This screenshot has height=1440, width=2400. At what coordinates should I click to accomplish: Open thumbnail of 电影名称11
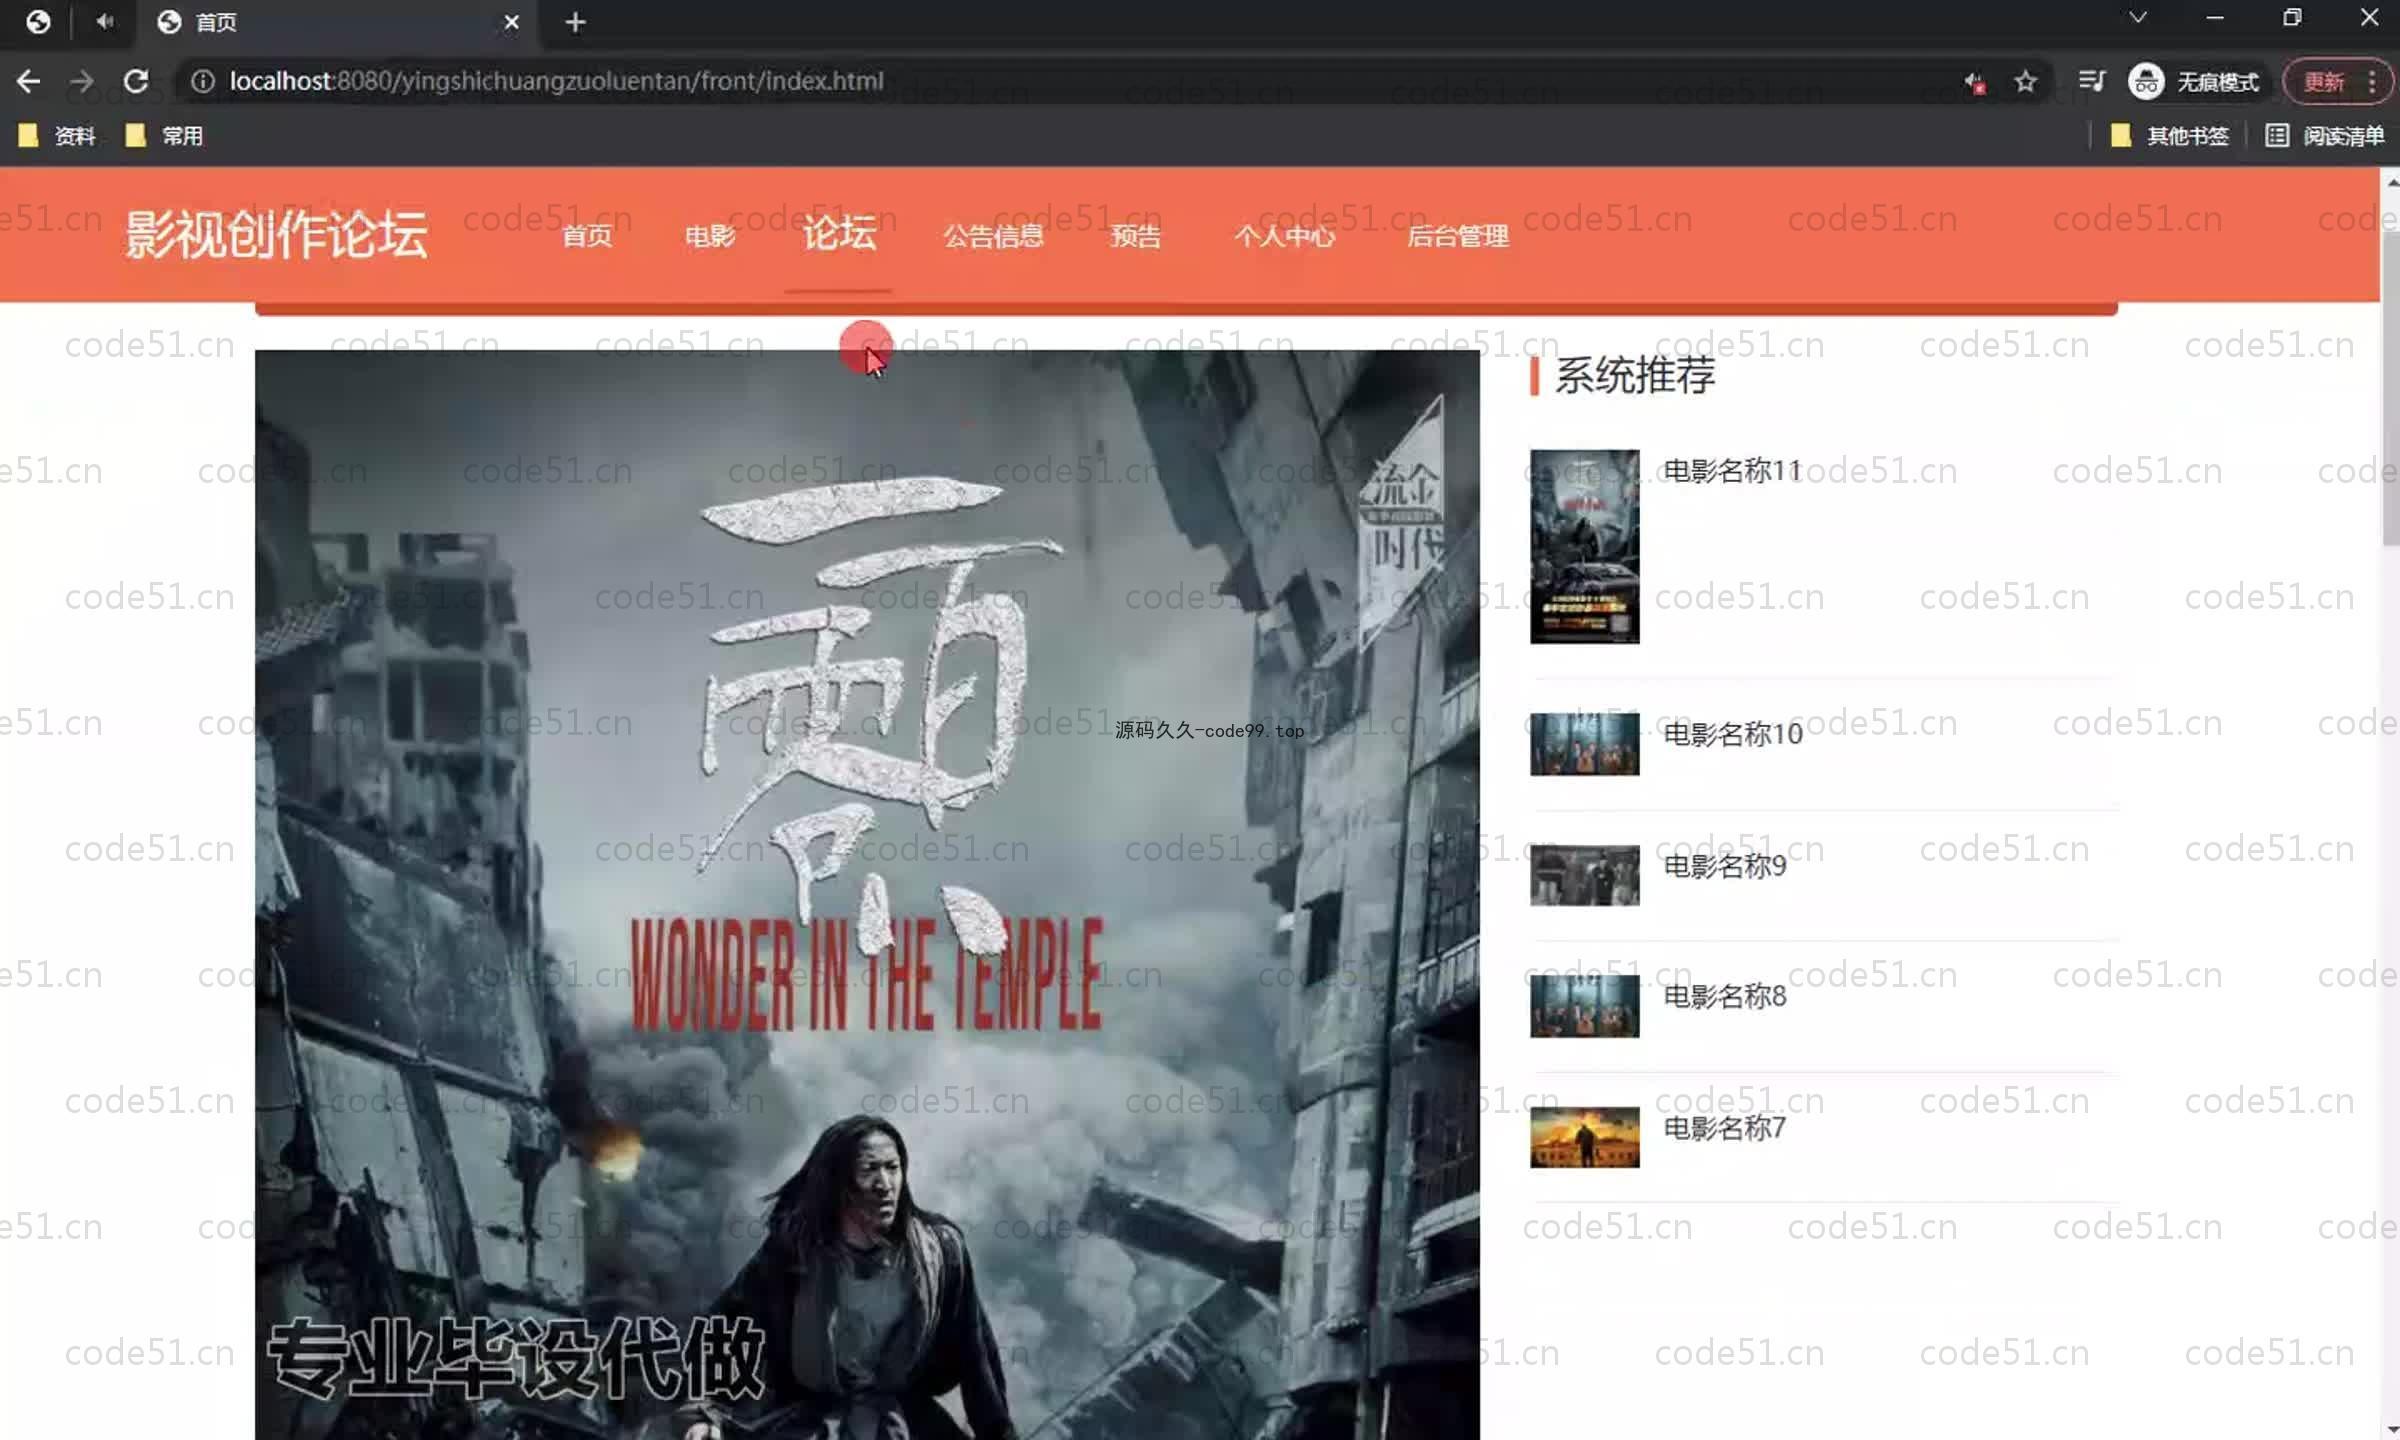click(x=1584, y=546)
